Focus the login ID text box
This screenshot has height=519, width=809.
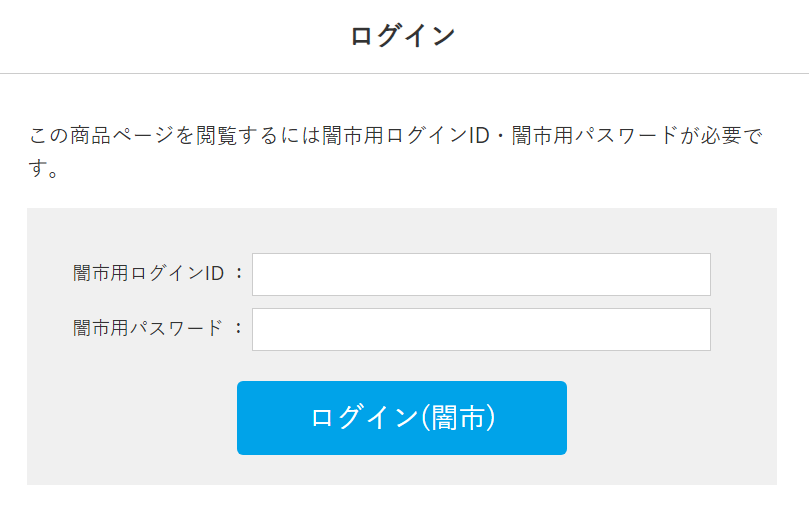click(481, 275)
